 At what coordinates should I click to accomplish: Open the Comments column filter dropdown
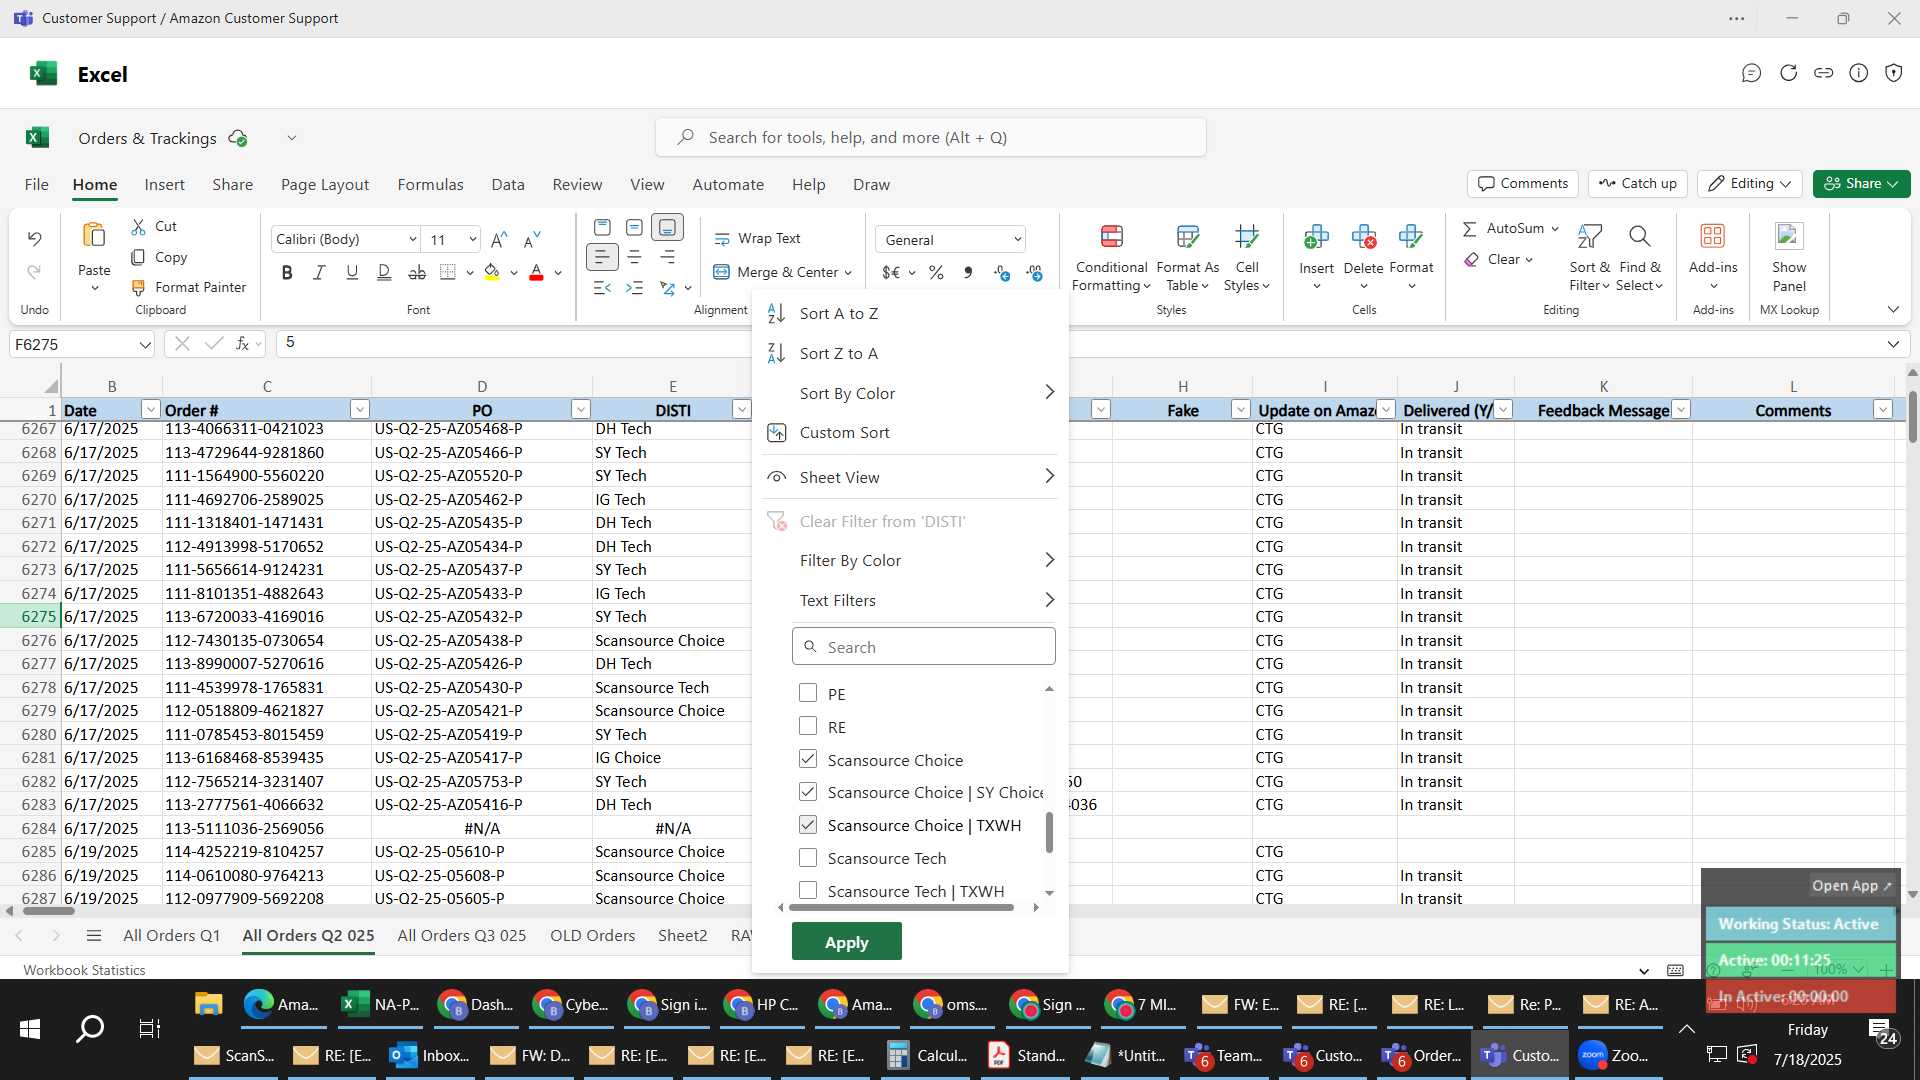[x=1882, y=410]
